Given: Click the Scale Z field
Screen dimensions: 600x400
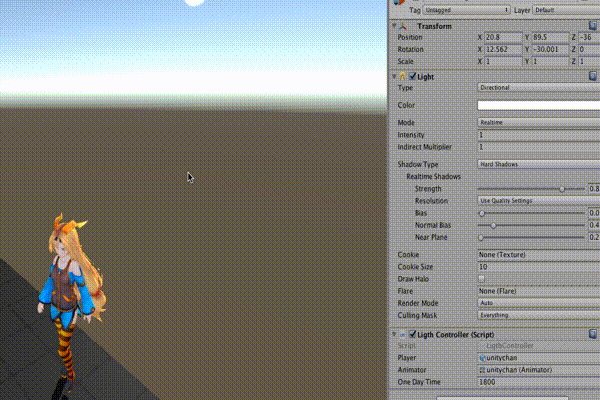Looking at the screenshot, I should (x=589, y=61).
